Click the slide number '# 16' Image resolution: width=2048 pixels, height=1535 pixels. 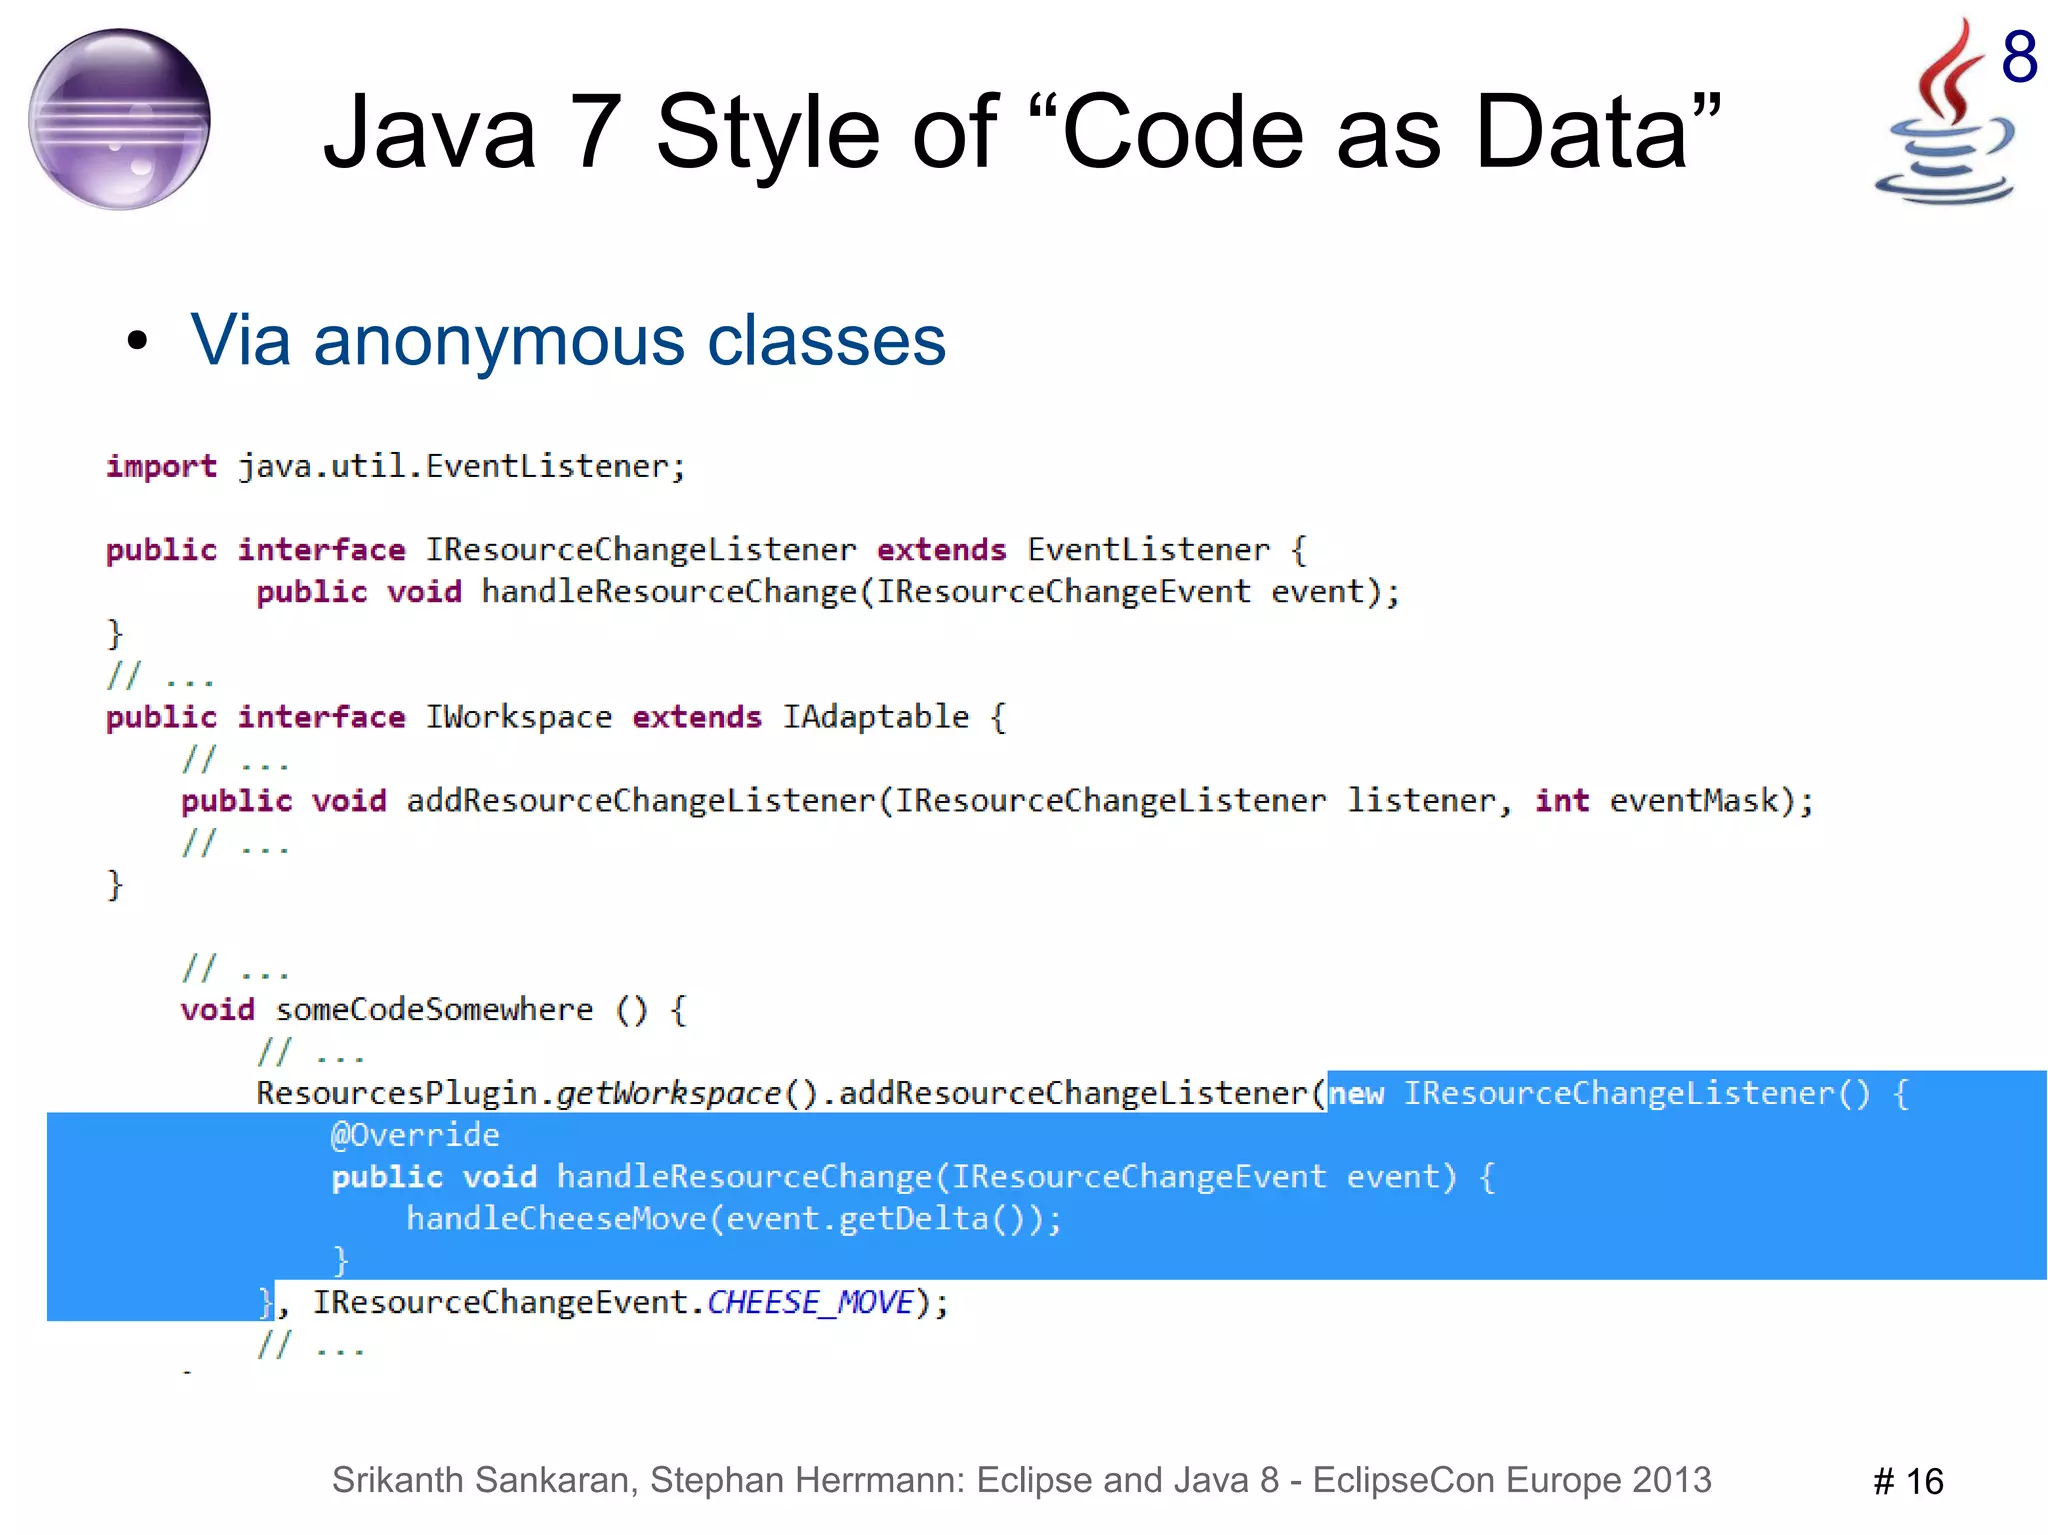pos(1908,1481)
